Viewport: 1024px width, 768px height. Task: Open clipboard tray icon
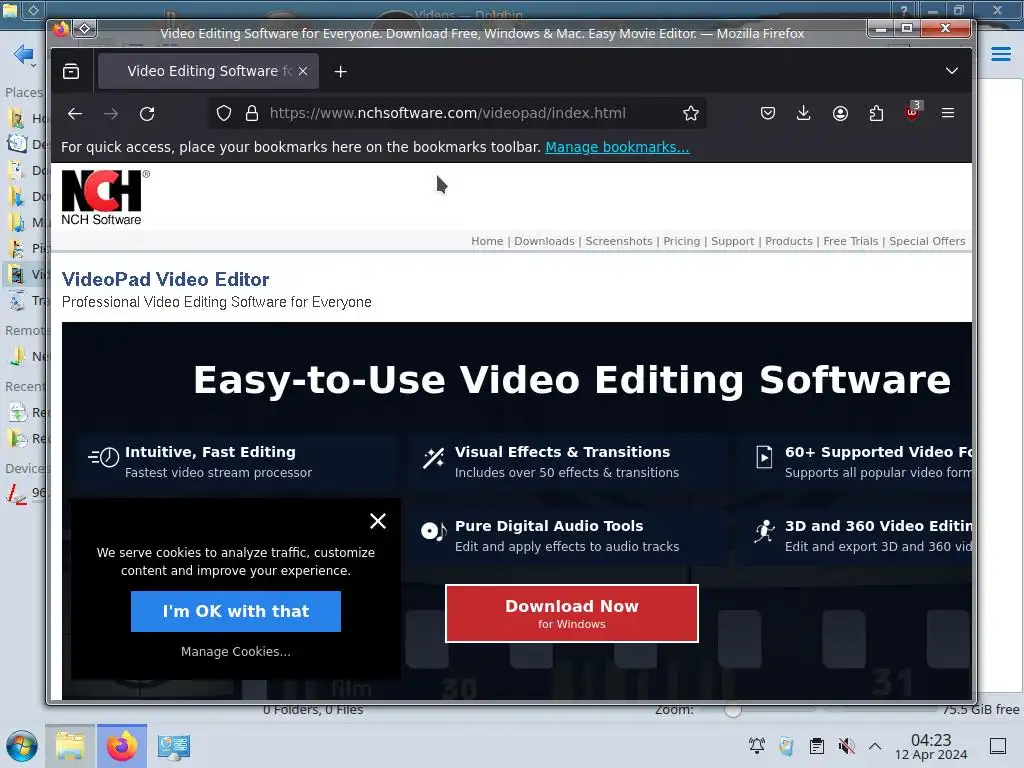816,746
